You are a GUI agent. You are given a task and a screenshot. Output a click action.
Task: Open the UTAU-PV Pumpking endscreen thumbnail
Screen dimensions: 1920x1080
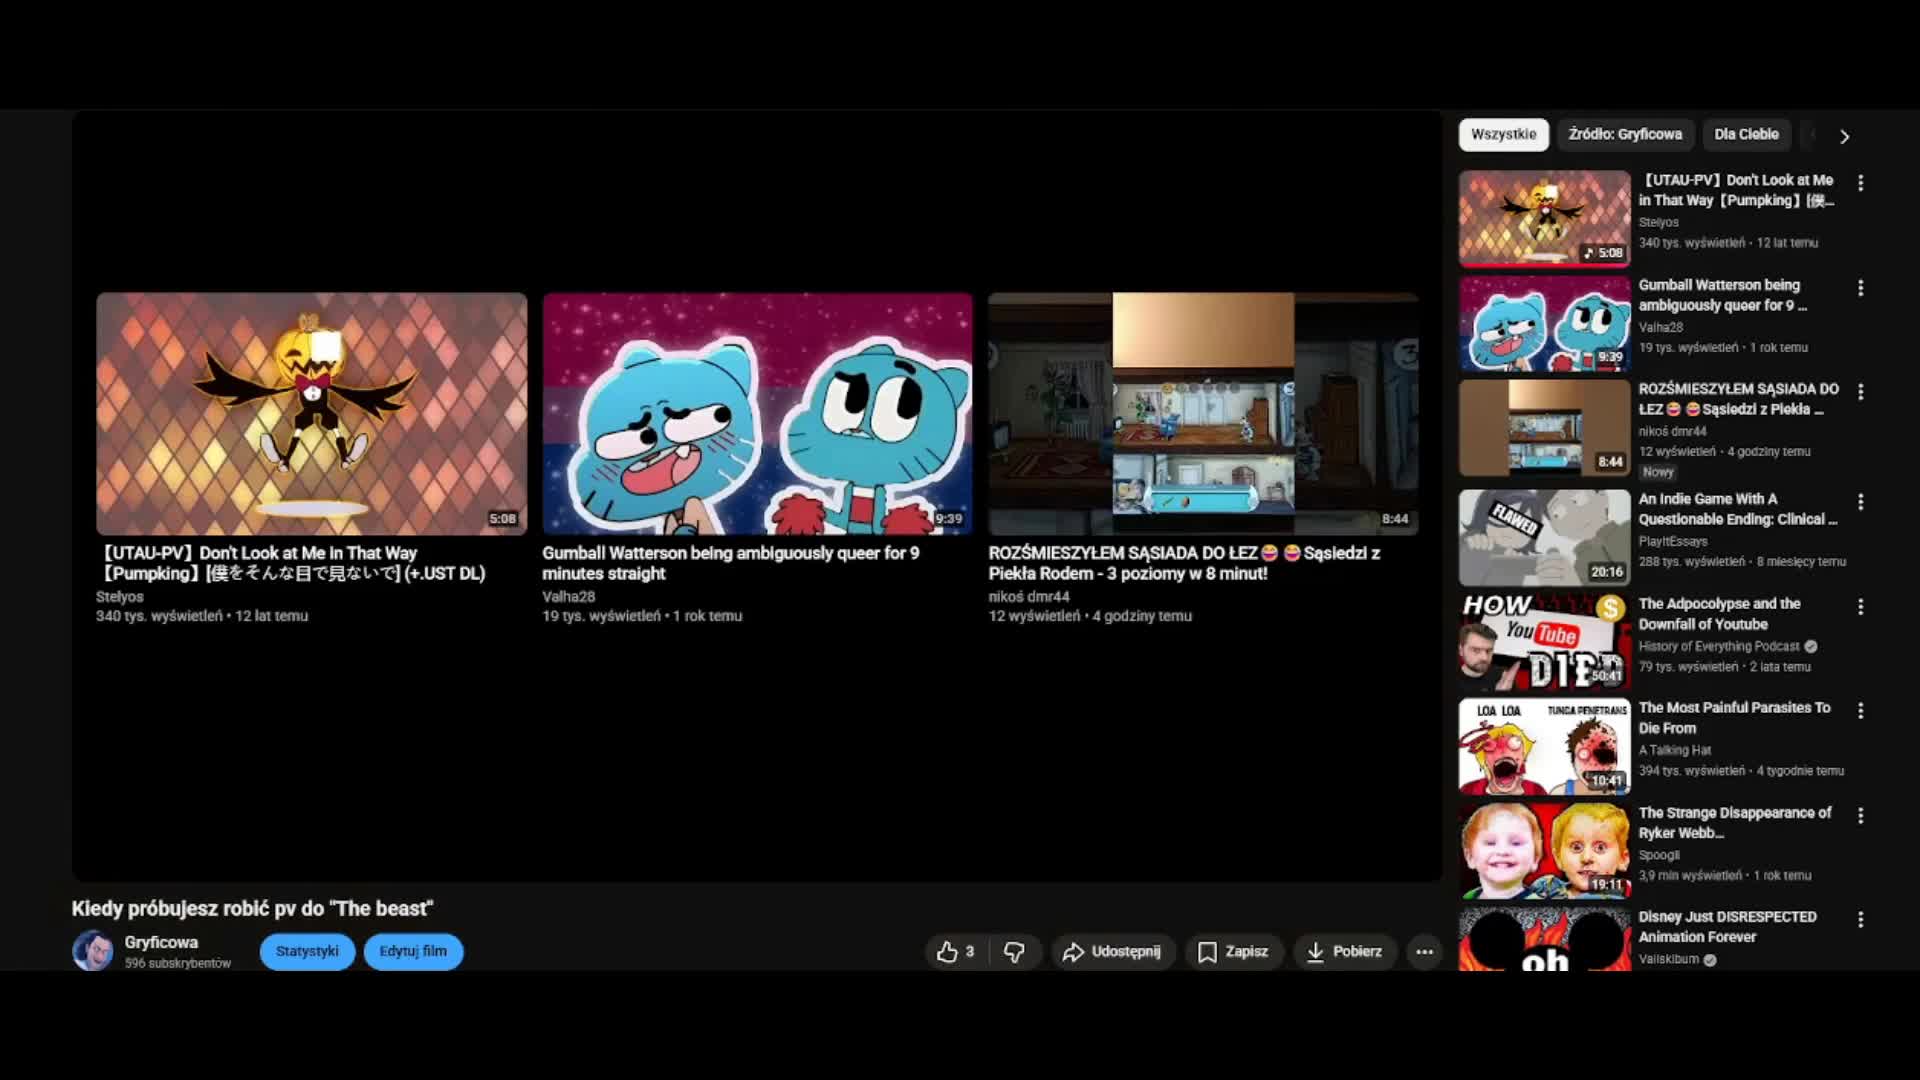coord(311,413)
